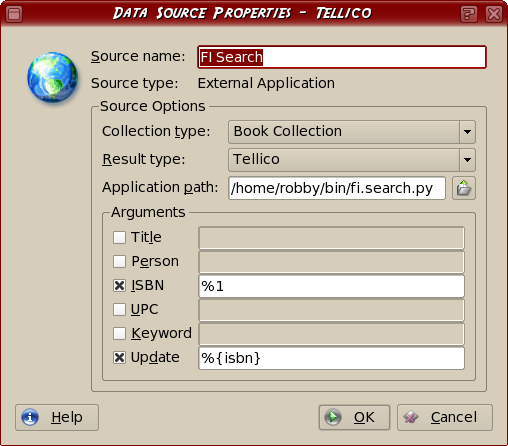Image resolution: width=508 pixels, height=446 pixels.
Task: Click the 'External Application' source type text
Action: tap(266, 83)
